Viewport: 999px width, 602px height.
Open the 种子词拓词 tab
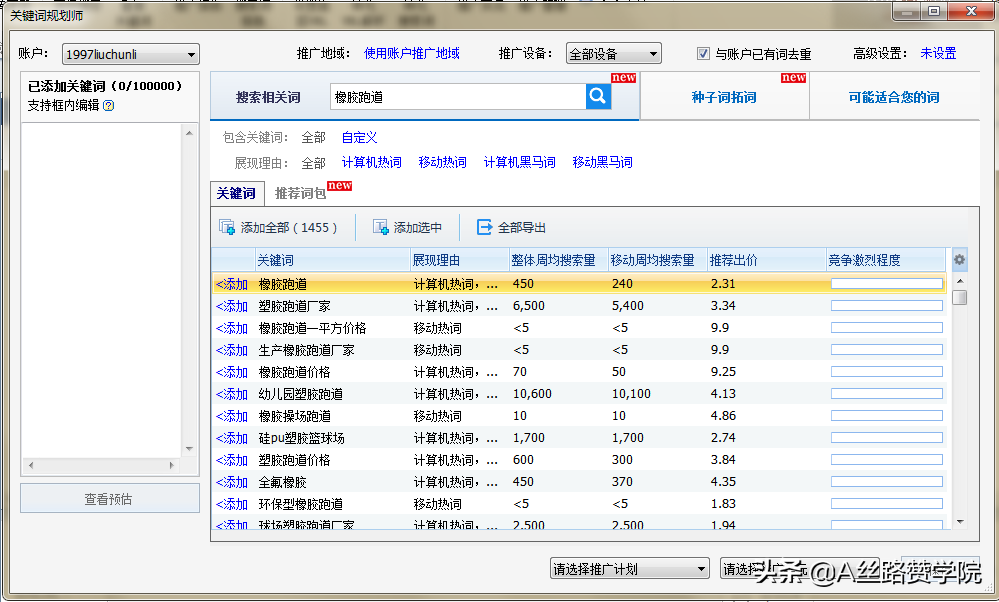724,97
